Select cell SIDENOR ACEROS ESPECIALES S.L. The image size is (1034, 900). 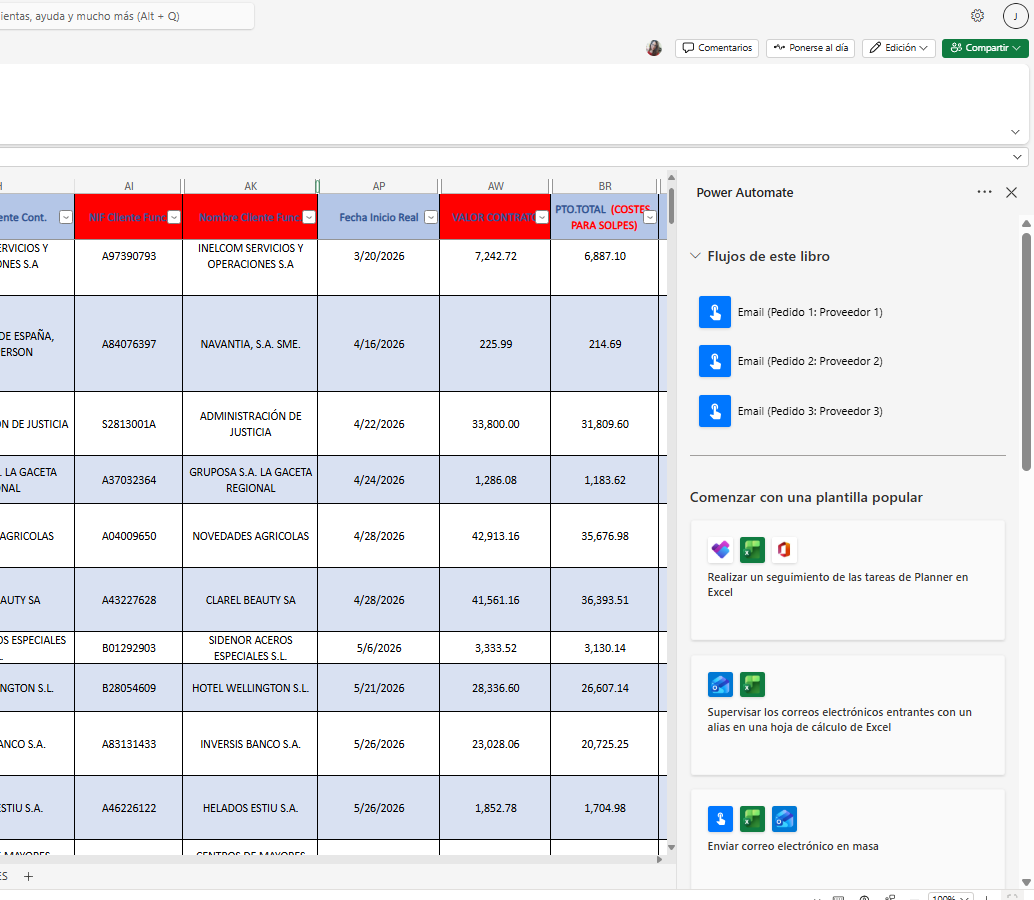pyautogui.click(x=251, y=647)
